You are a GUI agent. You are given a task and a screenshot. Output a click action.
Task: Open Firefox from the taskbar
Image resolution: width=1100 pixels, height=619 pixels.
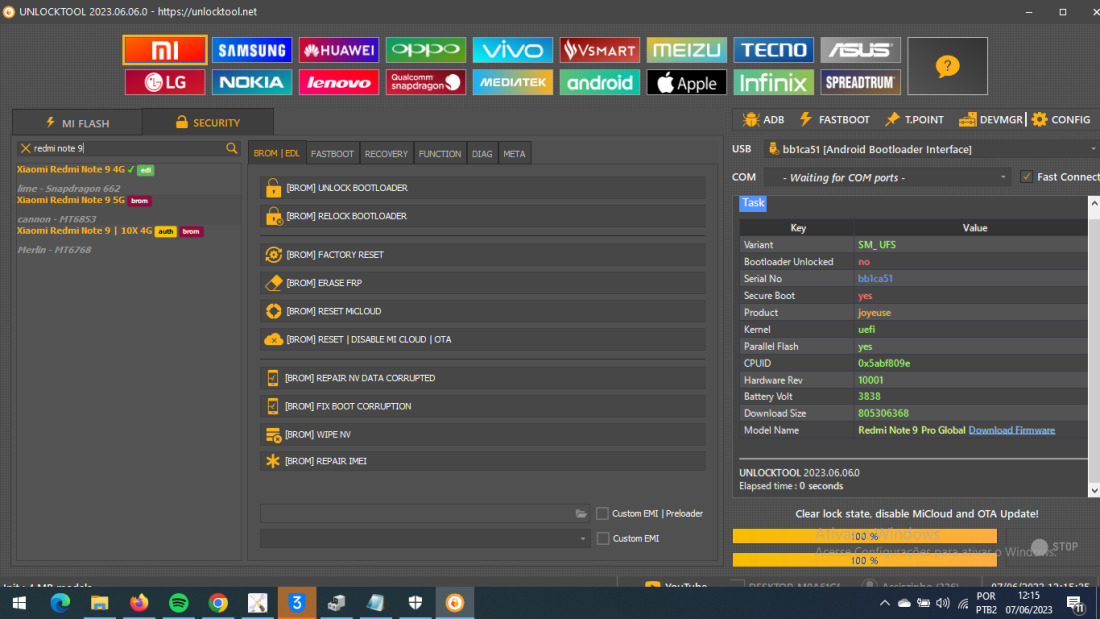[139, 603]
